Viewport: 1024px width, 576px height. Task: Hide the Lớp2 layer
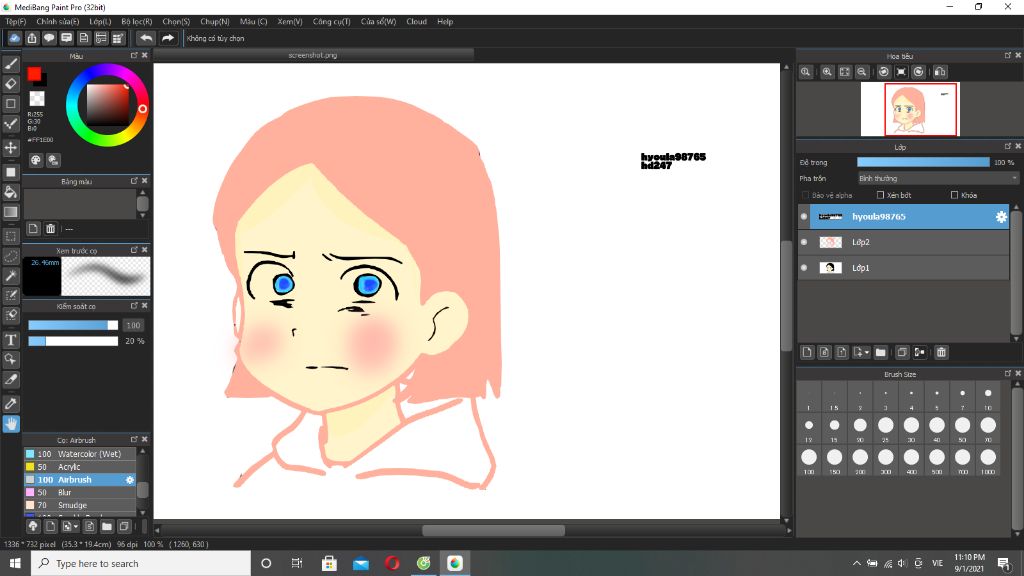[x=804, y=242]
